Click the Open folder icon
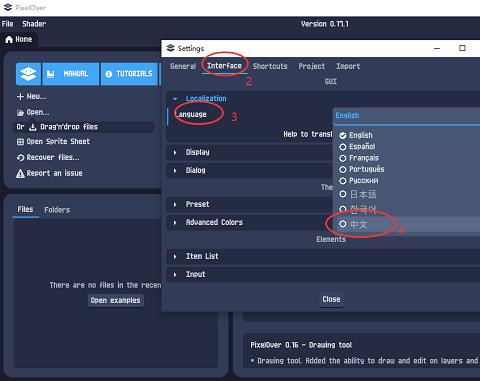Screen dimensions: 480x381 point(20,112)
